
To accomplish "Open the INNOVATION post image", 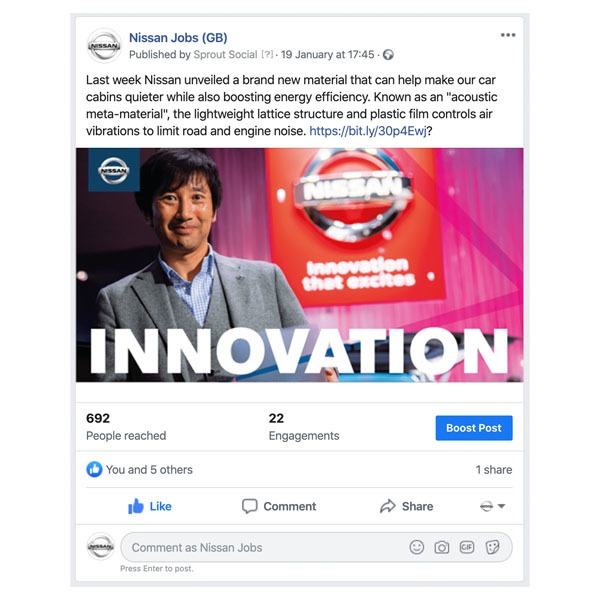I will (x=300, y=265).
